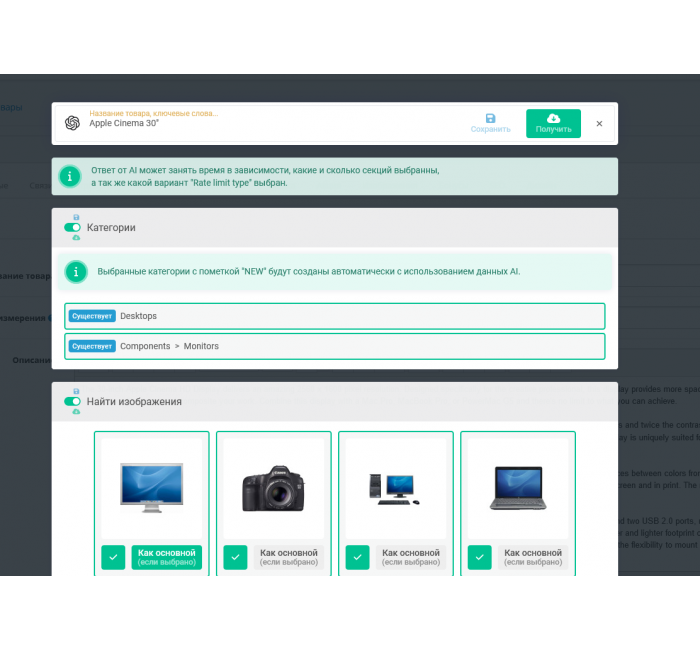The height and width of the screenshot is (650, 700).
Task: Select the Components > Monitors category row
Action: click(334, 346)
